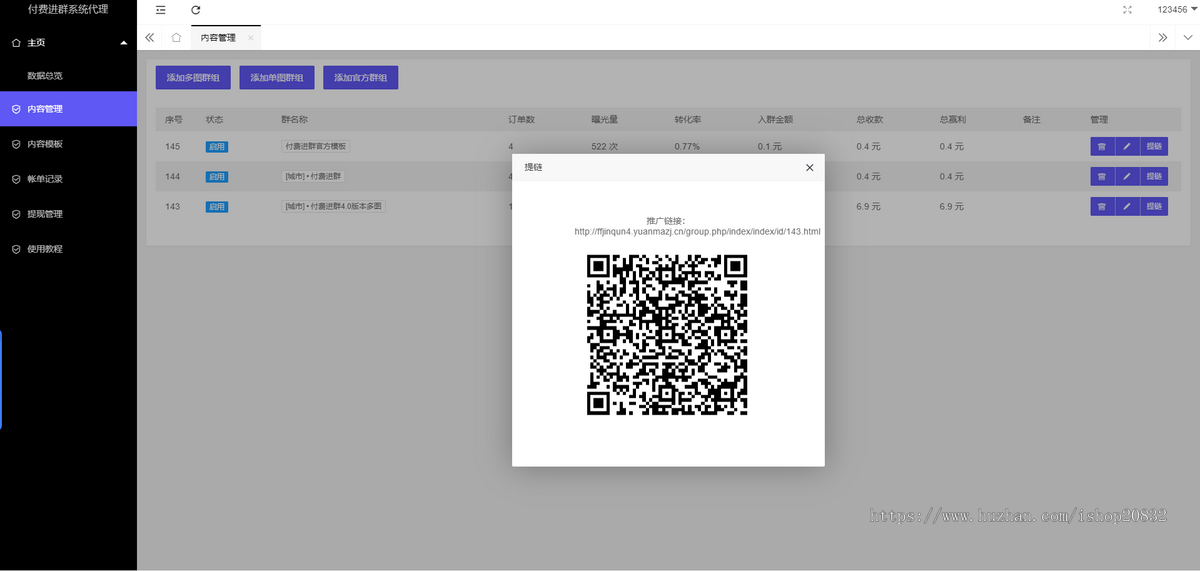The height and width of the screenshot is (571, 1200).
Task: Click the tab scroll-left double arrow
Action: (150, 37)
